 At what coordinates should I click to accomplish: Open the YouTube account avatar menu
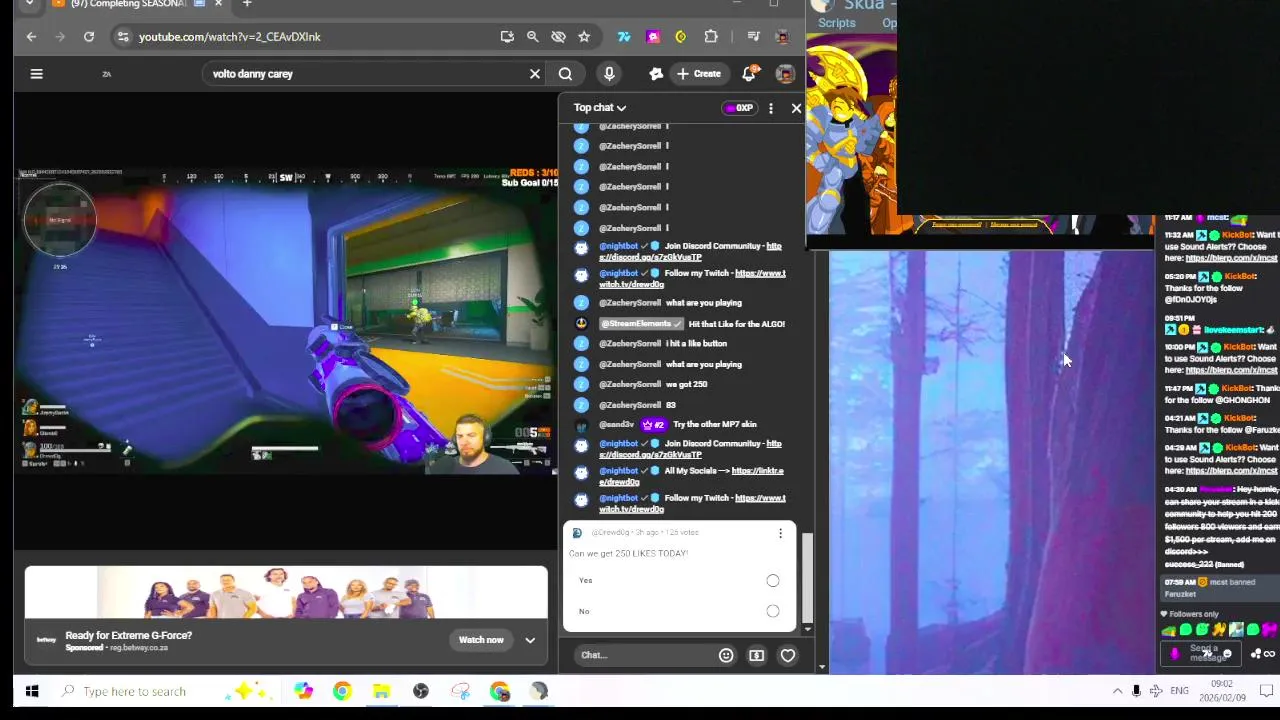785,74
